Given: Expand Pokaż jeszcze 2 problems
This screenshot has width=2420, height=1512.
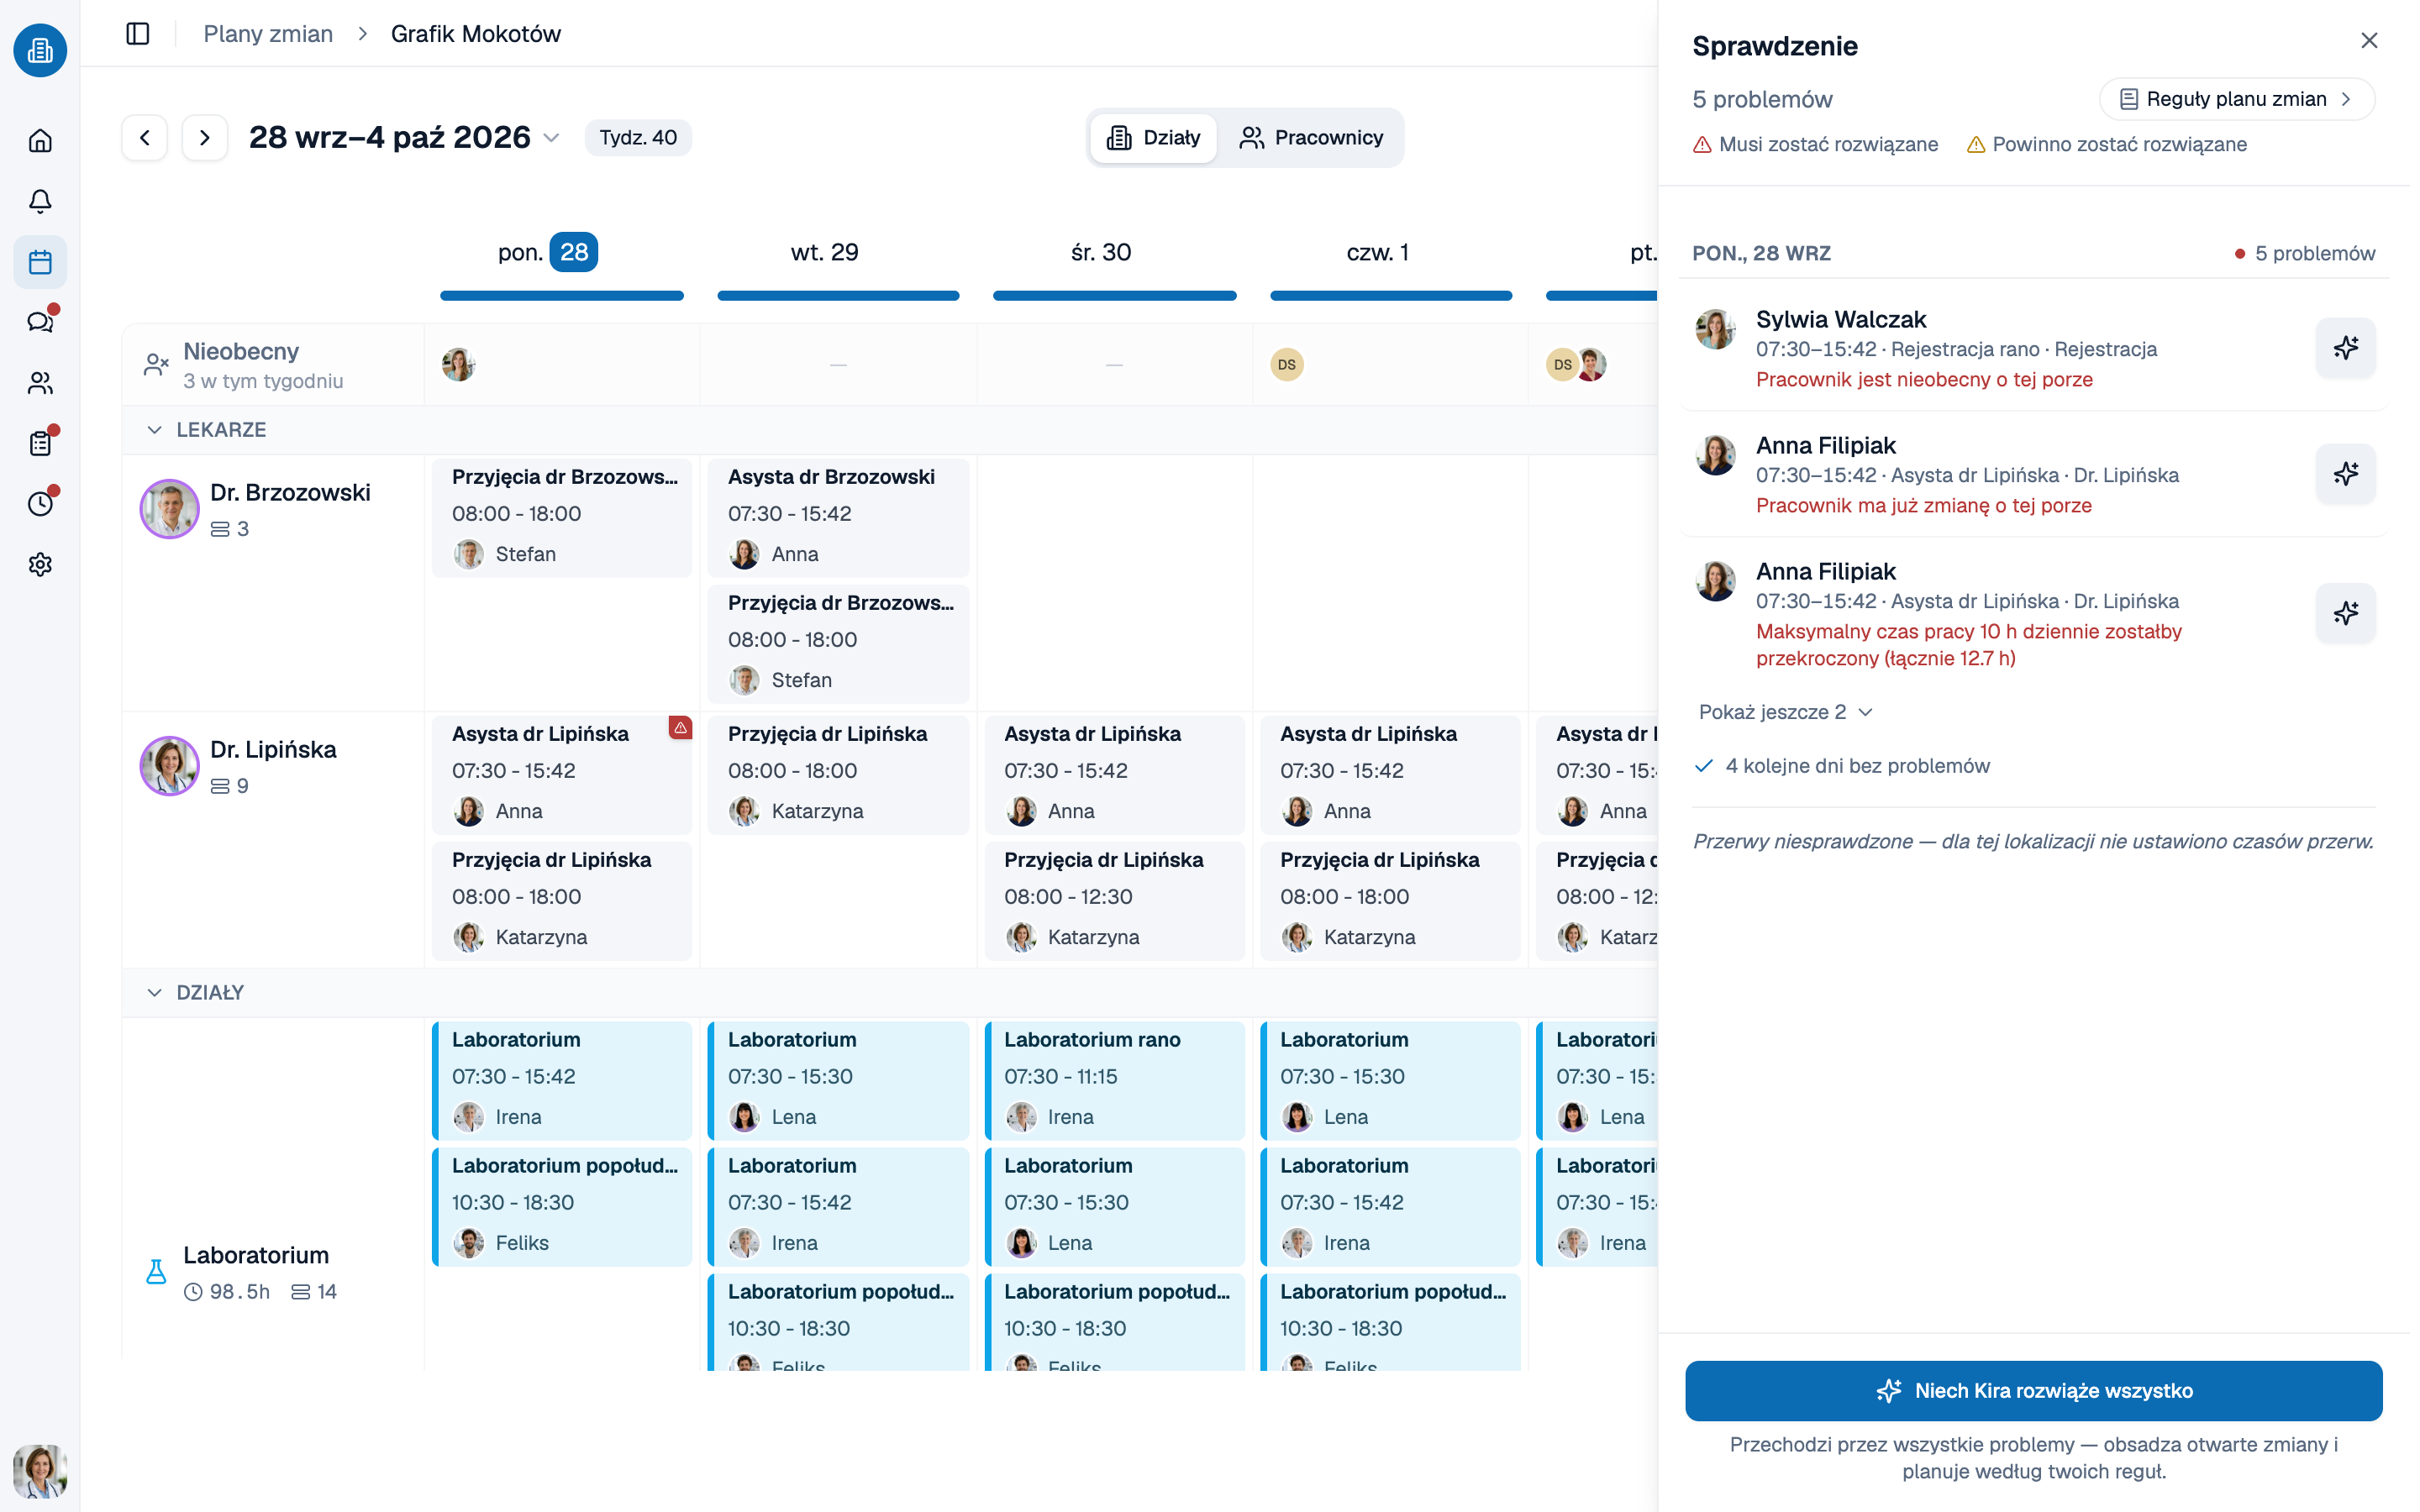Looking at the screenshot, I should (1785, 712).
